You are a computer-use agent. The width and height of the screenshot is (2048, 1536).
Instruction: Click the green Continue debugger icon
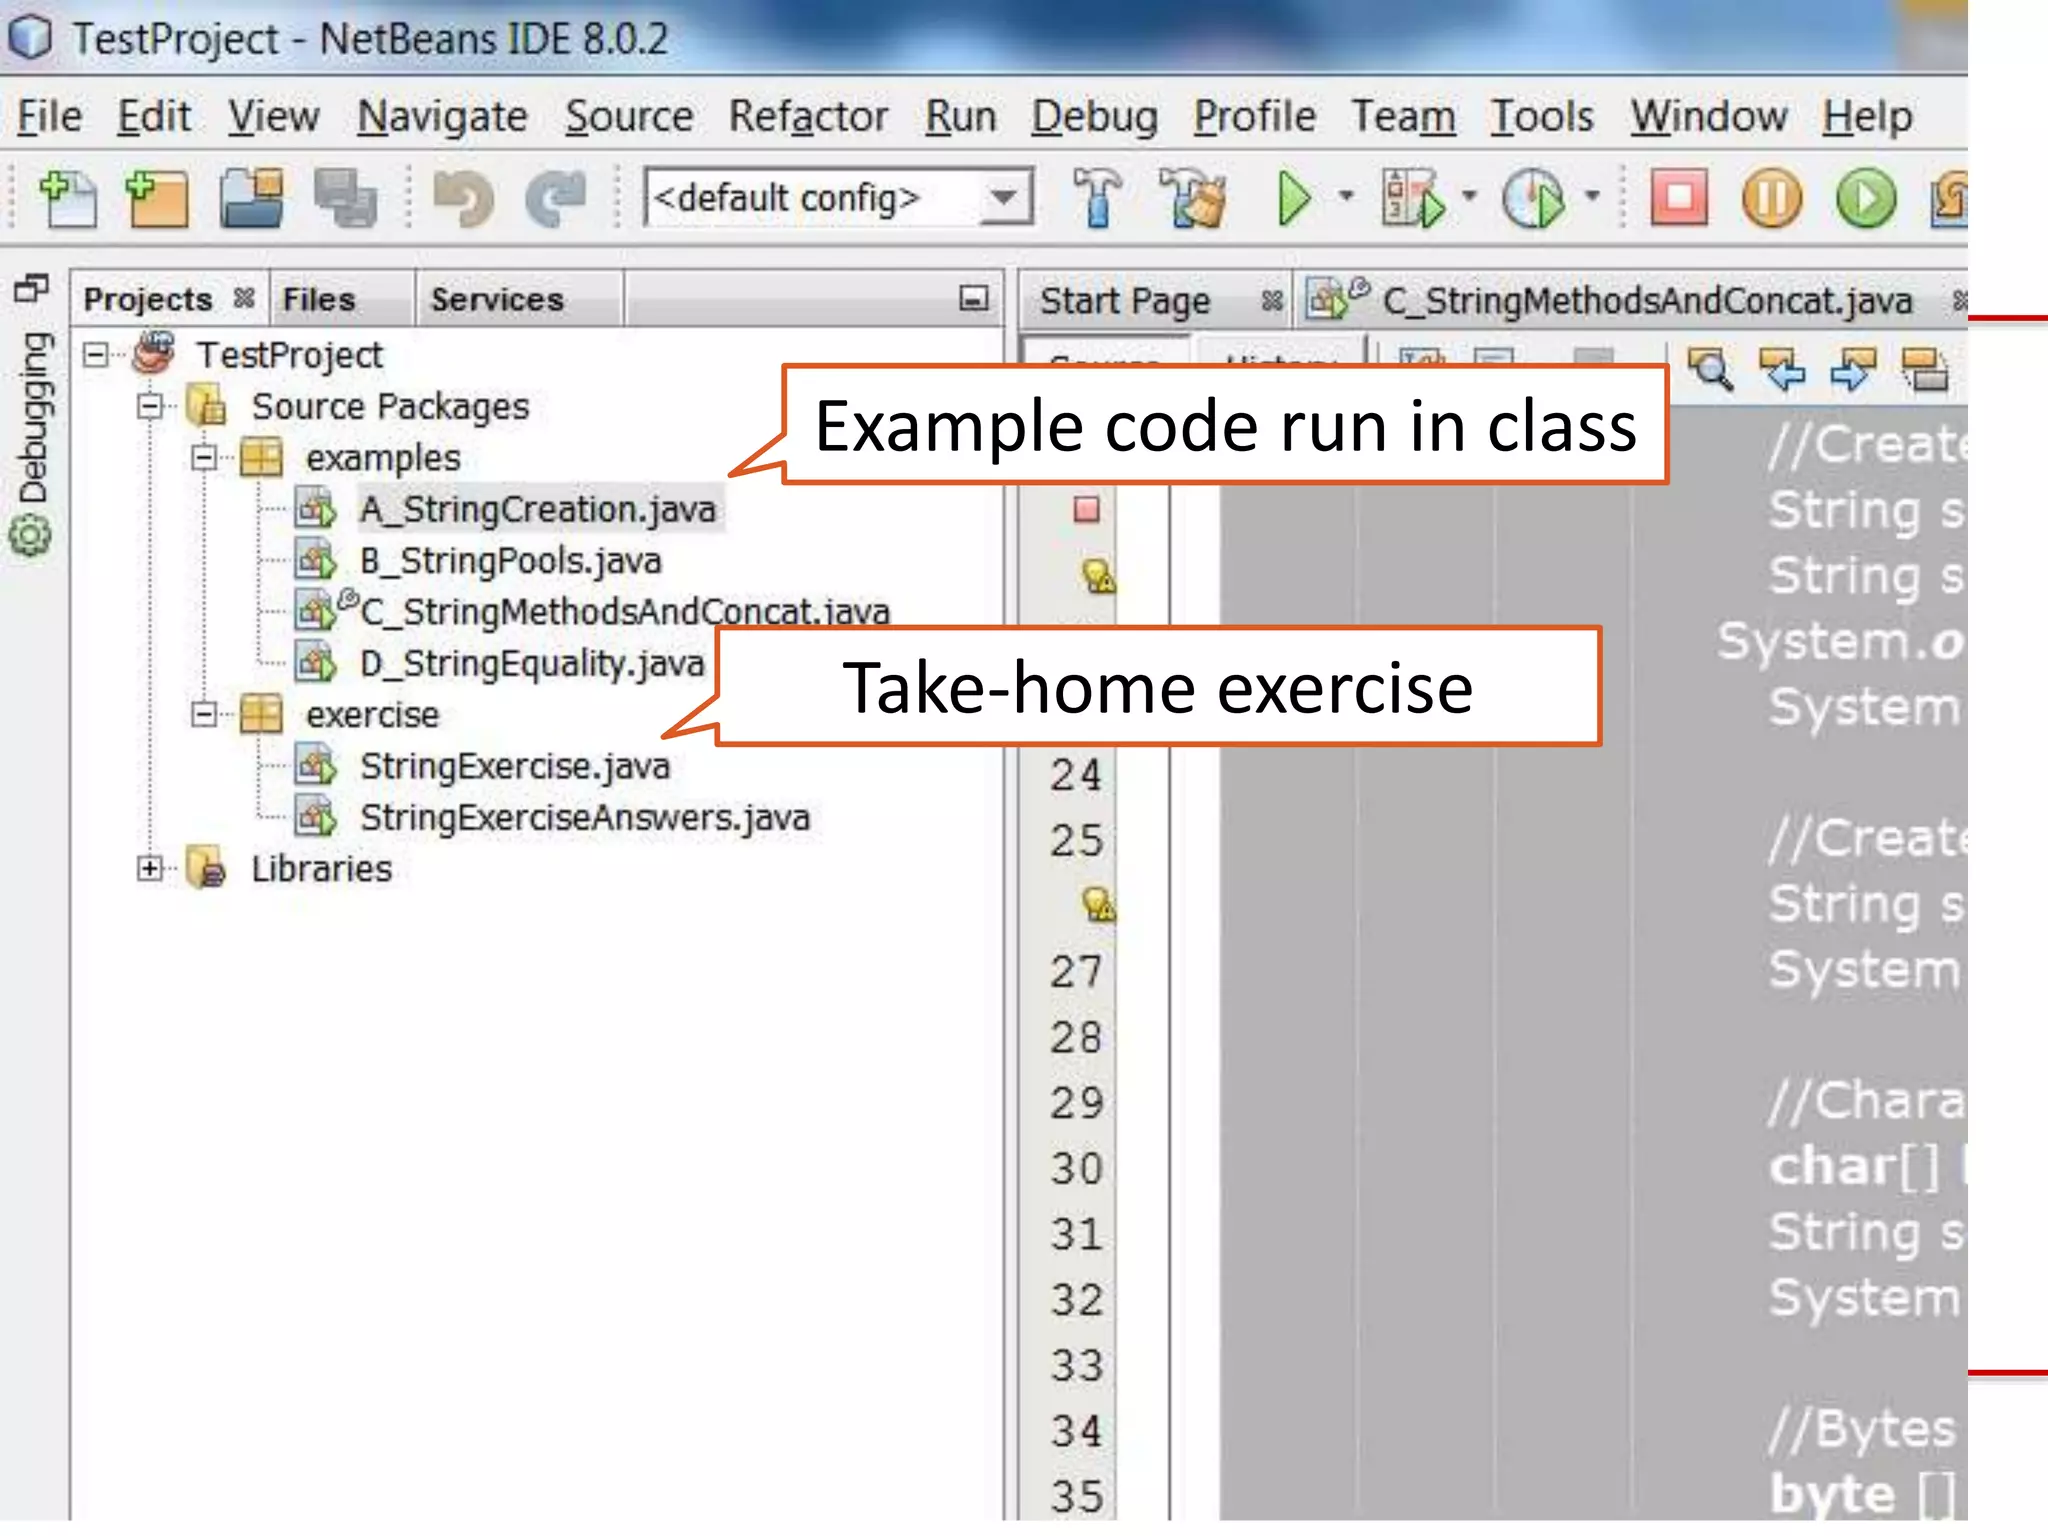pos(1865,198)
